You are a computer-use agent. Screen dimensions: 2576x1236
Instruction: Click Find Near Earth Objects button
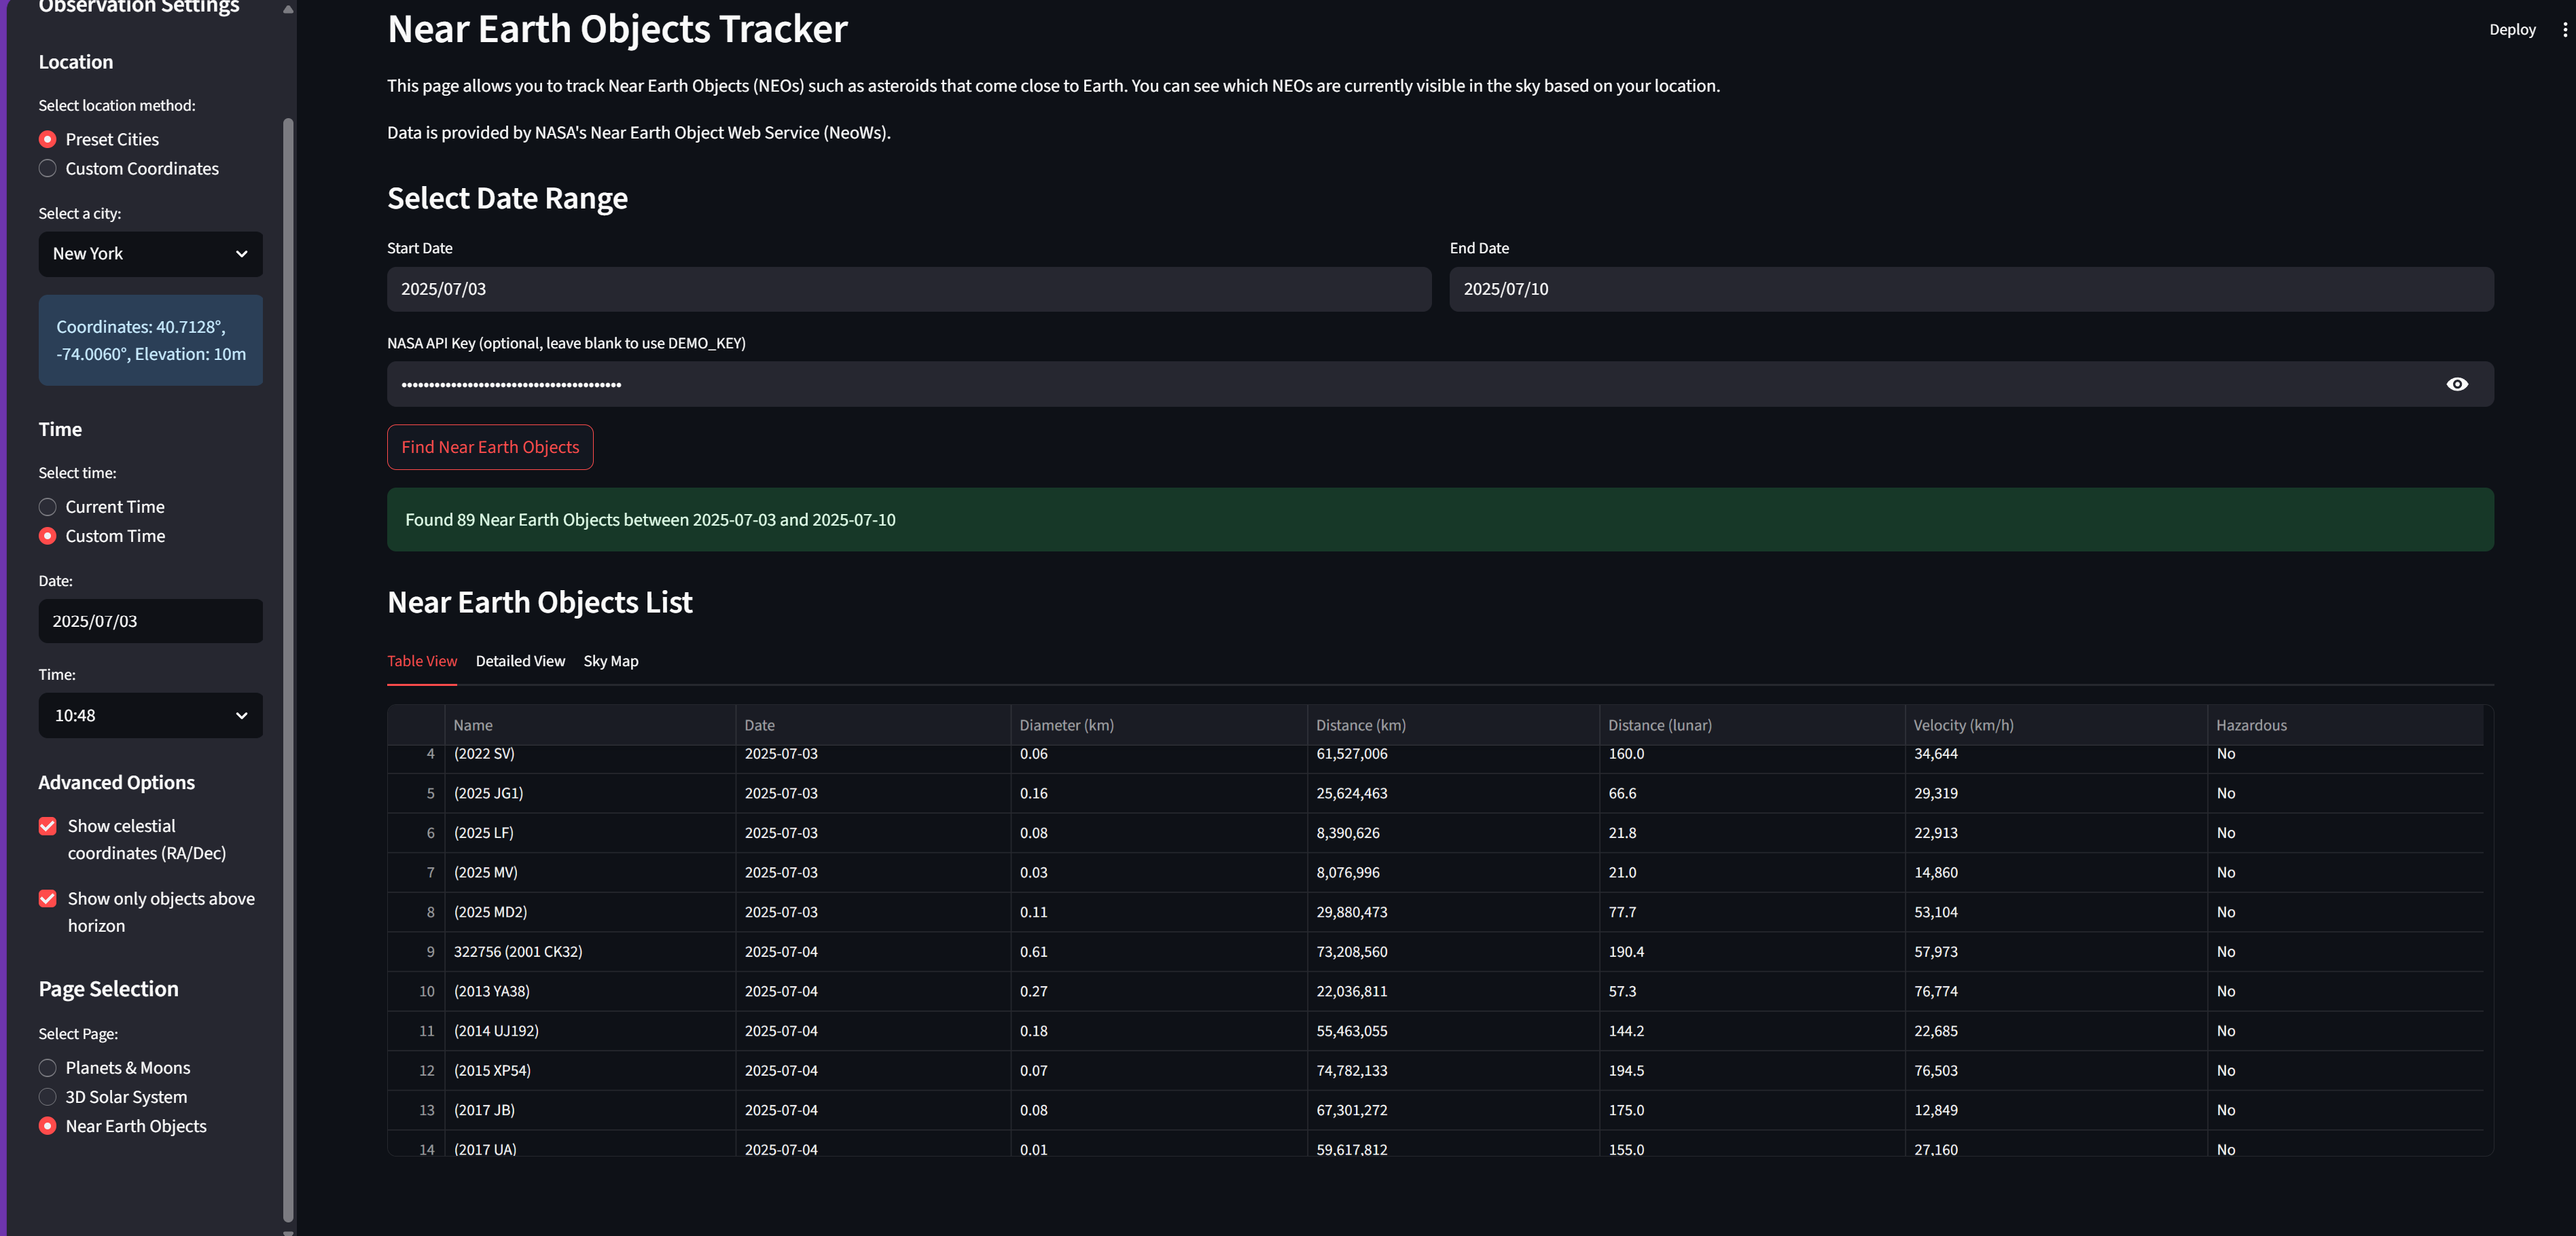490,447
